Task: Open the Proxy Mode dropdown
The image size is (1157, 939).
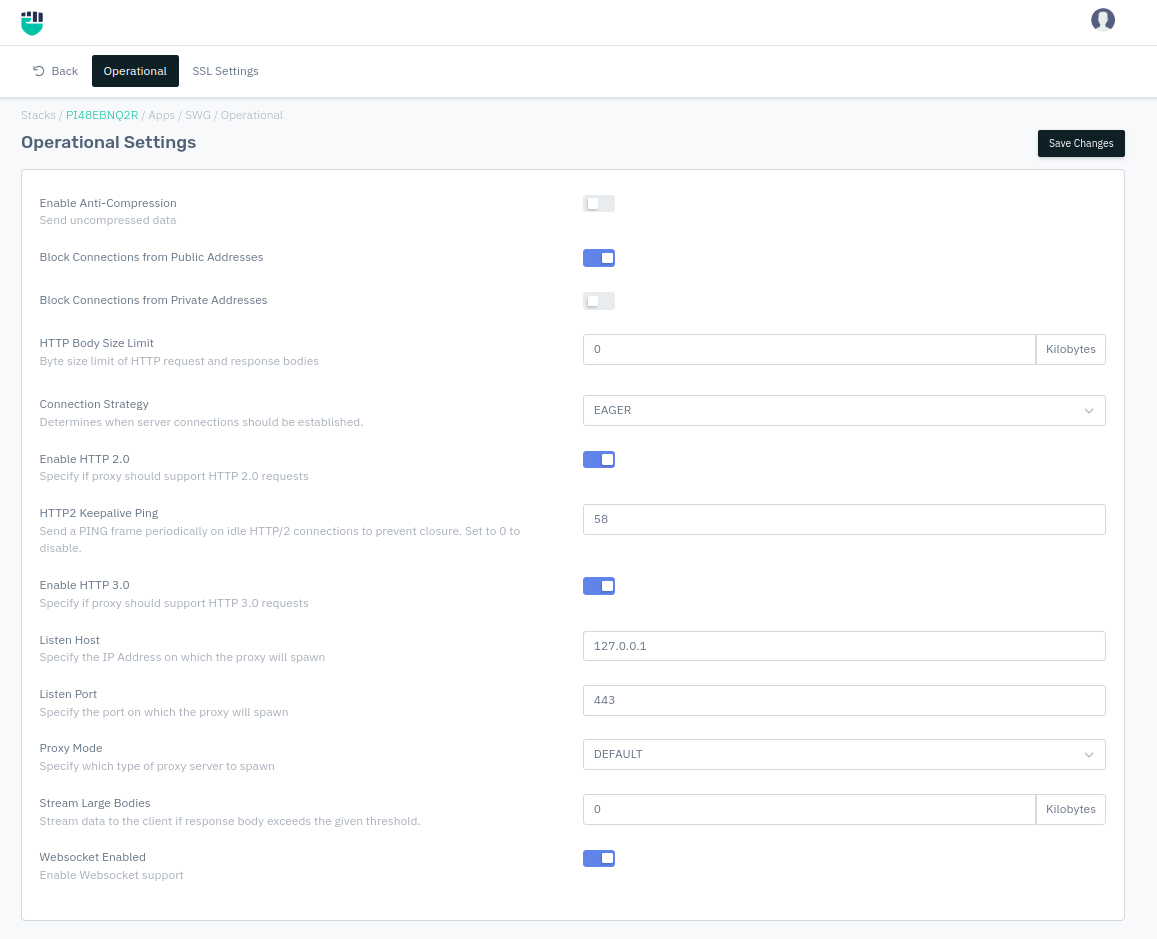Action: click(844, 754)
